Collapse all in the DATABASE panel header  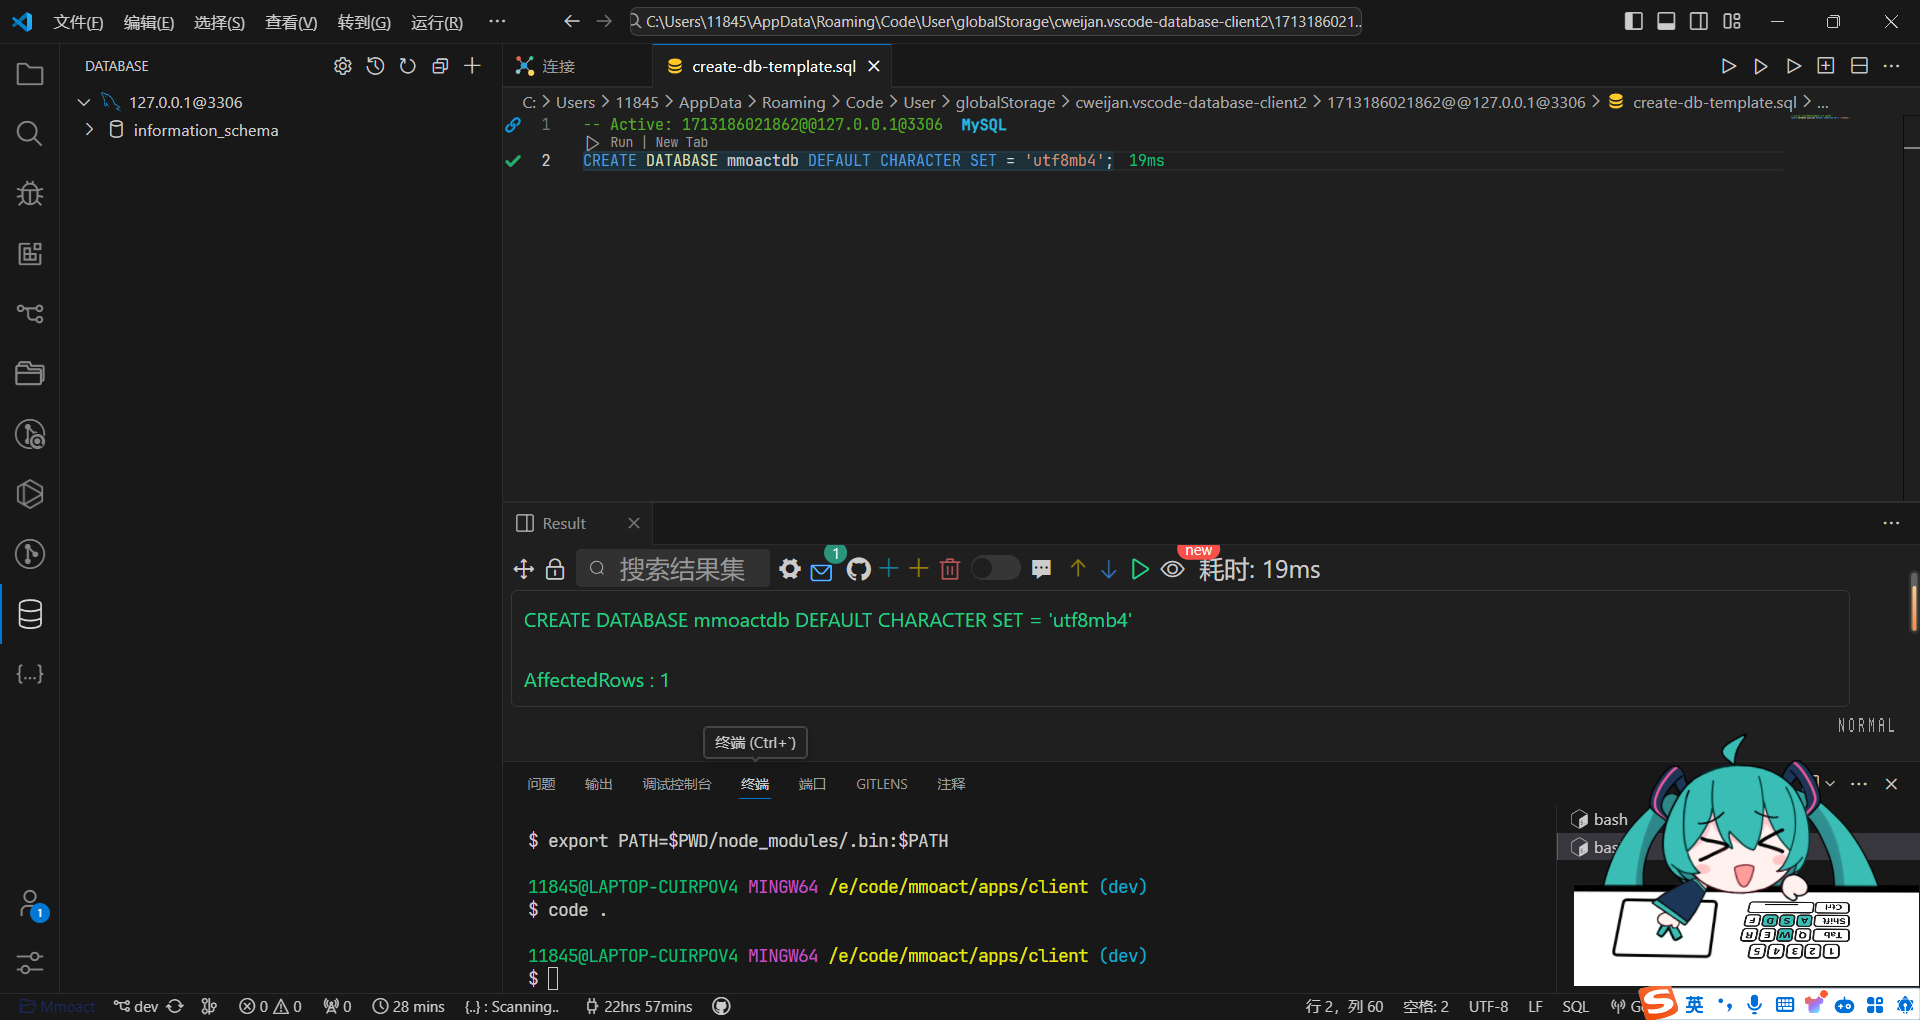[440, 66]
